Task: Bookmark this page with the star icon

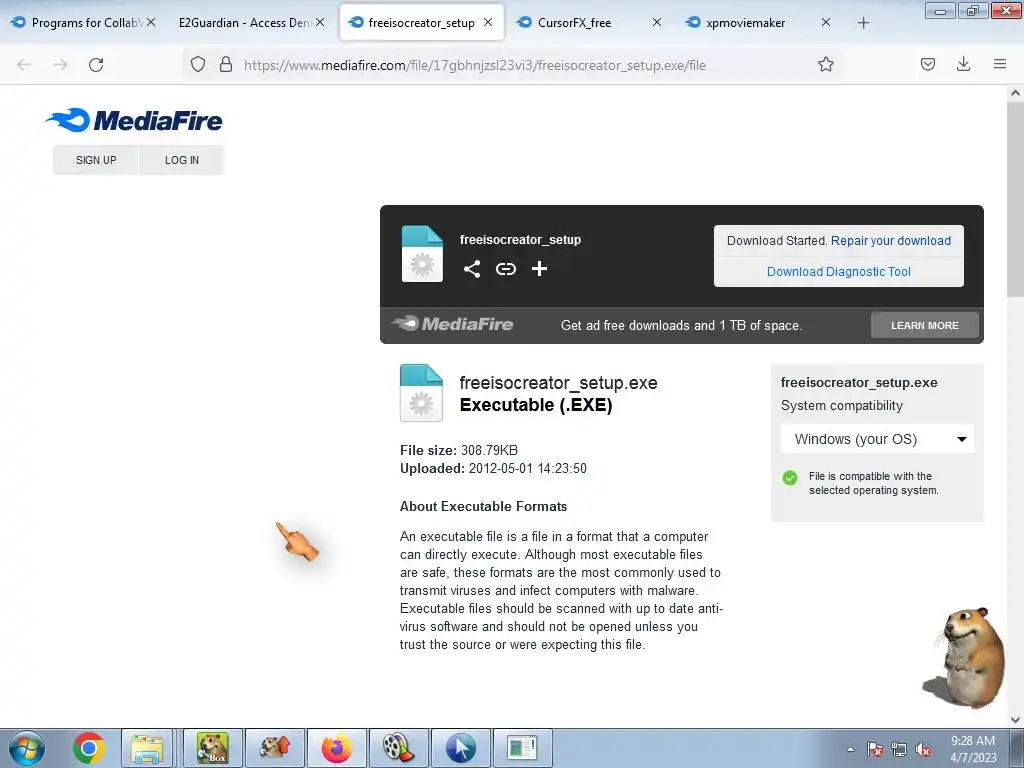Action: 825,64
